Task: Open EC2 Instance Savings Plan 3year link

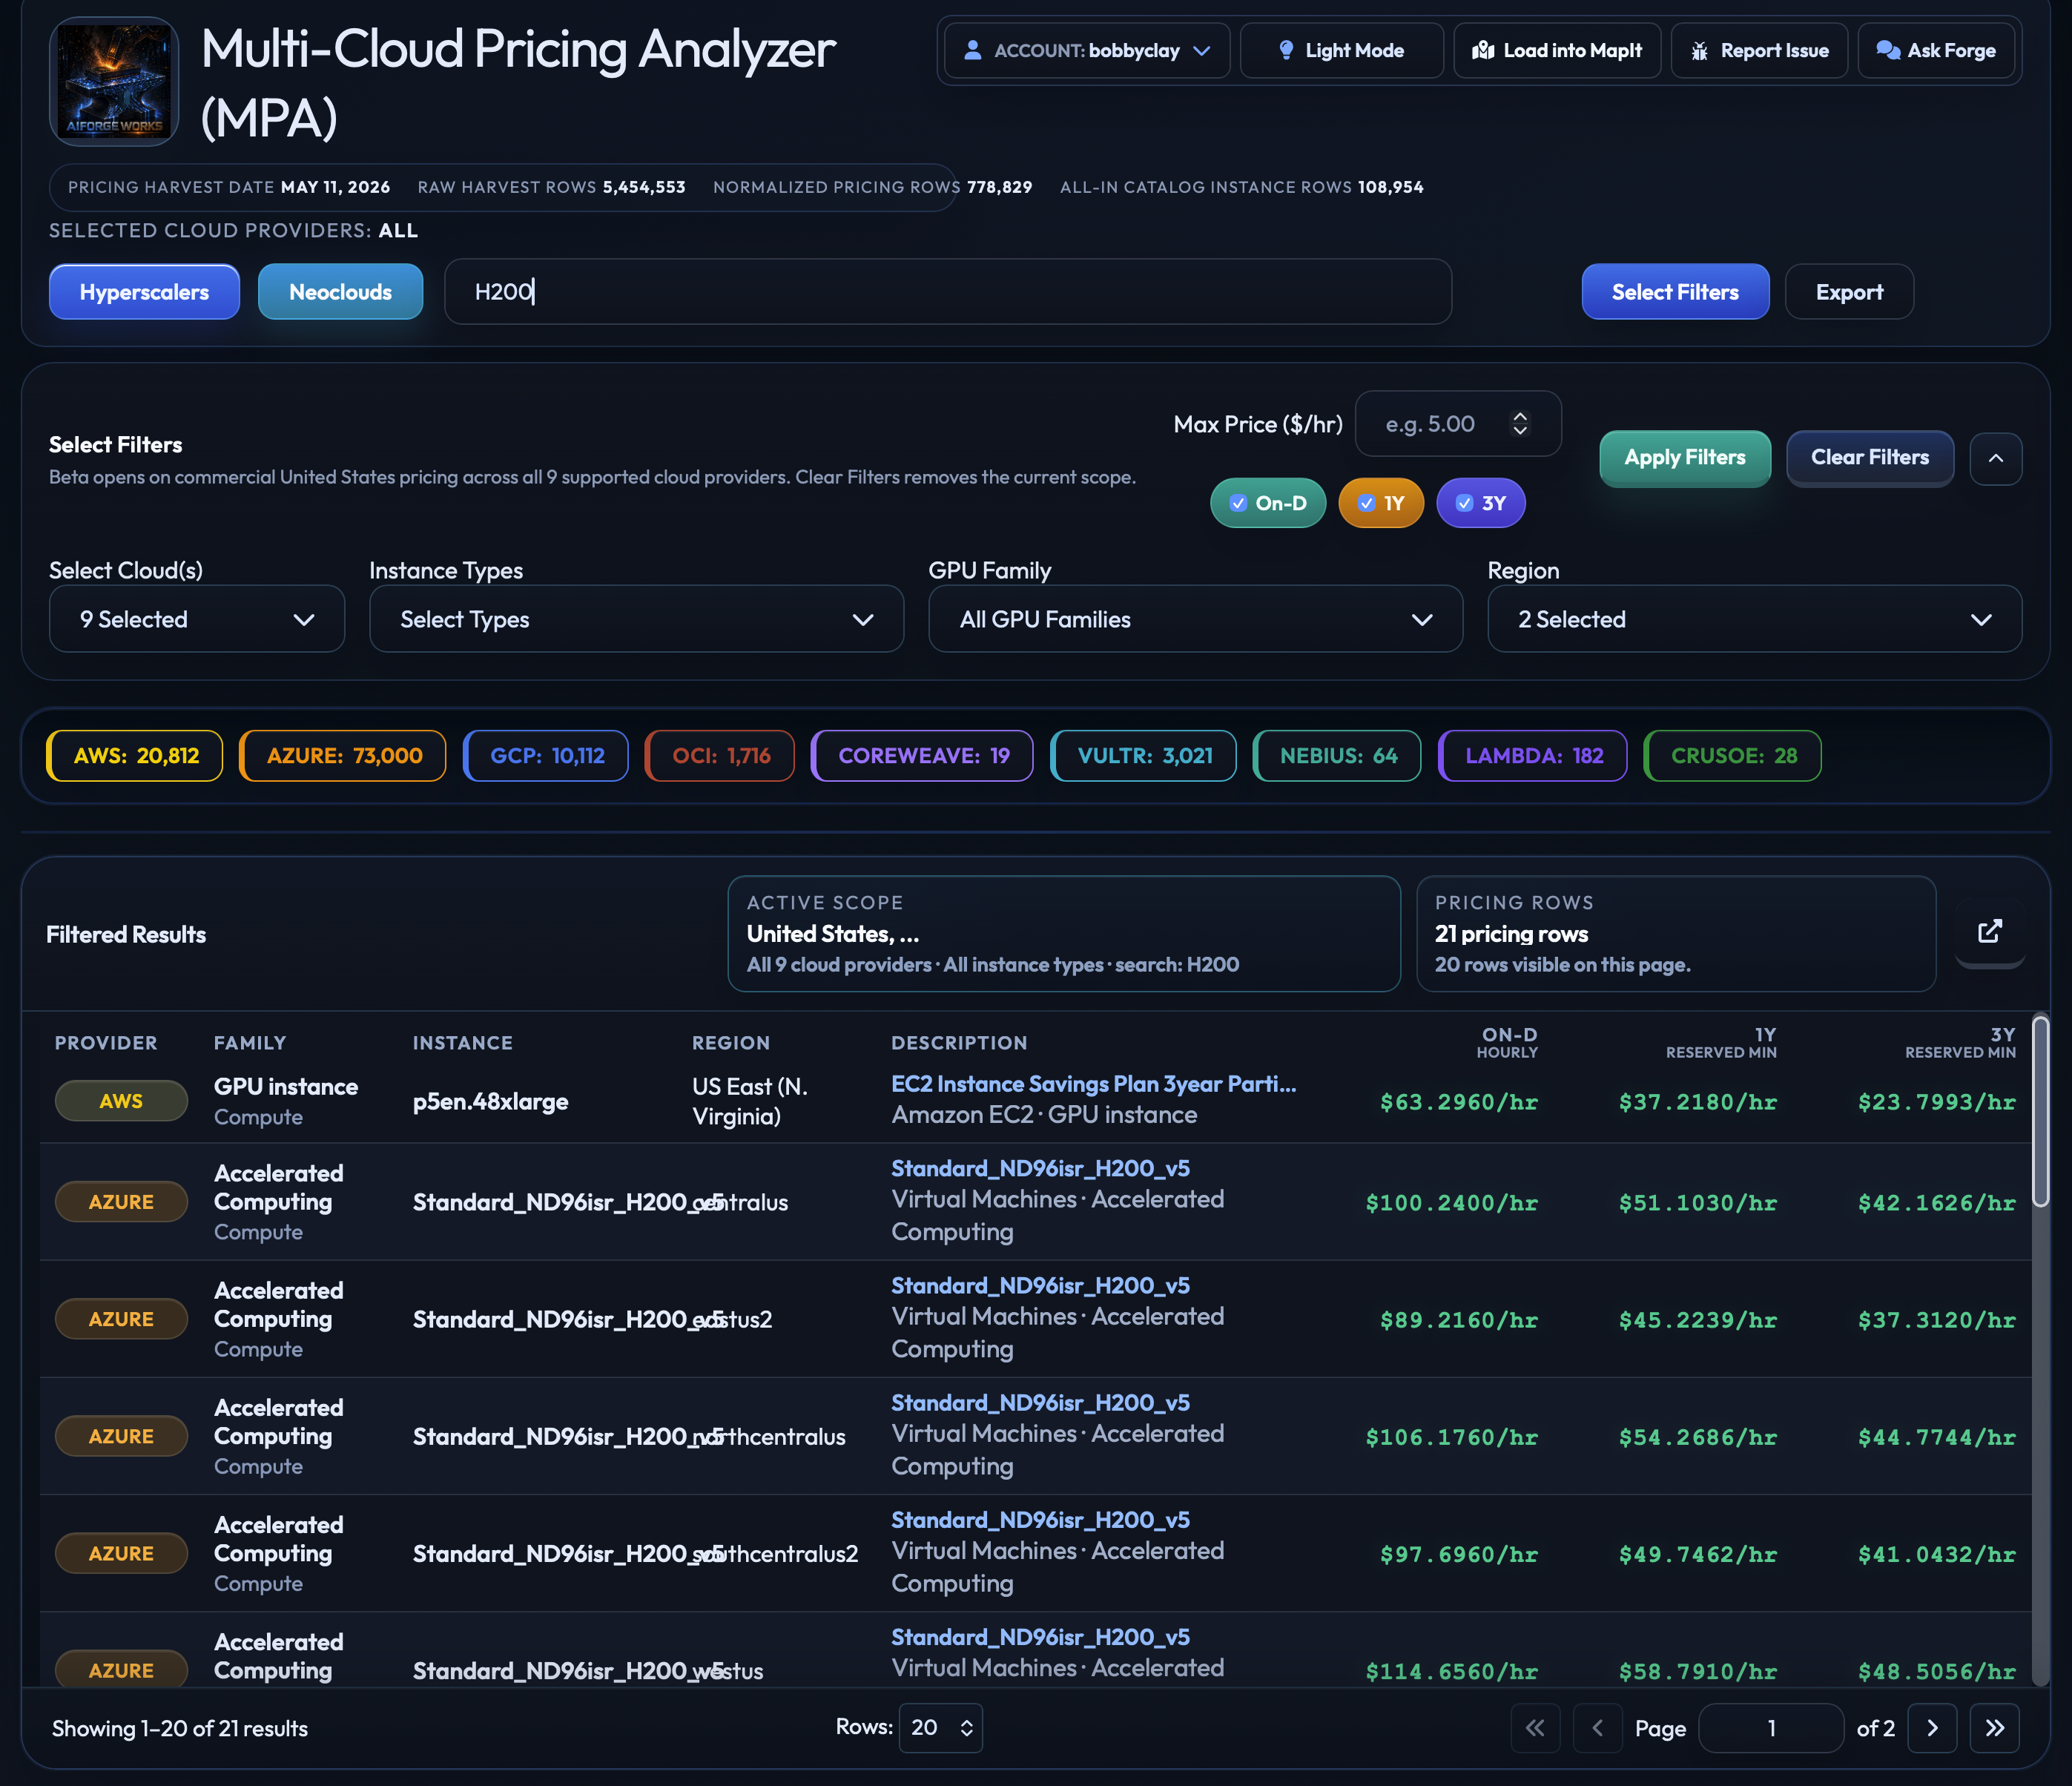Action: click(x=1094, y=1084)
